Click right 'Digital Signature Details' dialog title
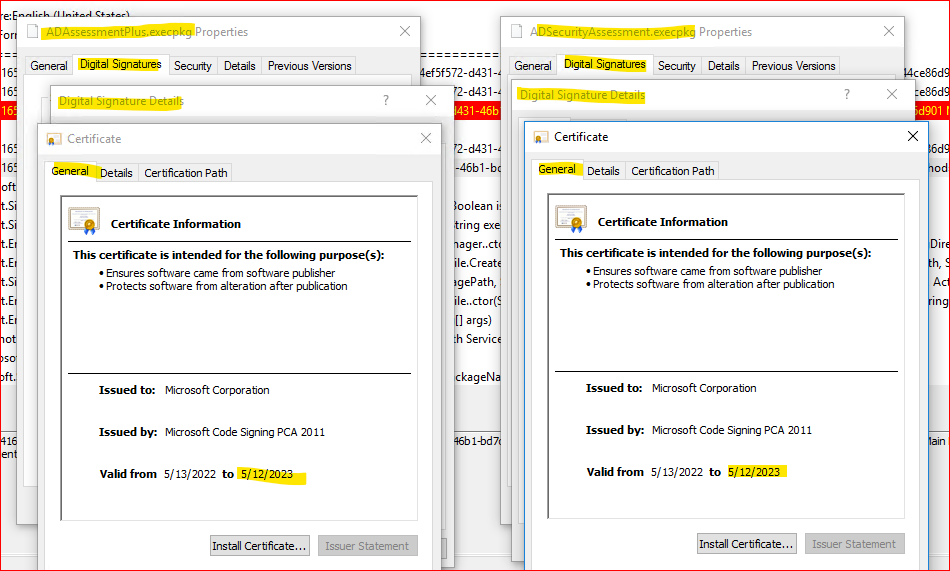The height and width of the screenshot is (571, 950). [x=582, y=95]
